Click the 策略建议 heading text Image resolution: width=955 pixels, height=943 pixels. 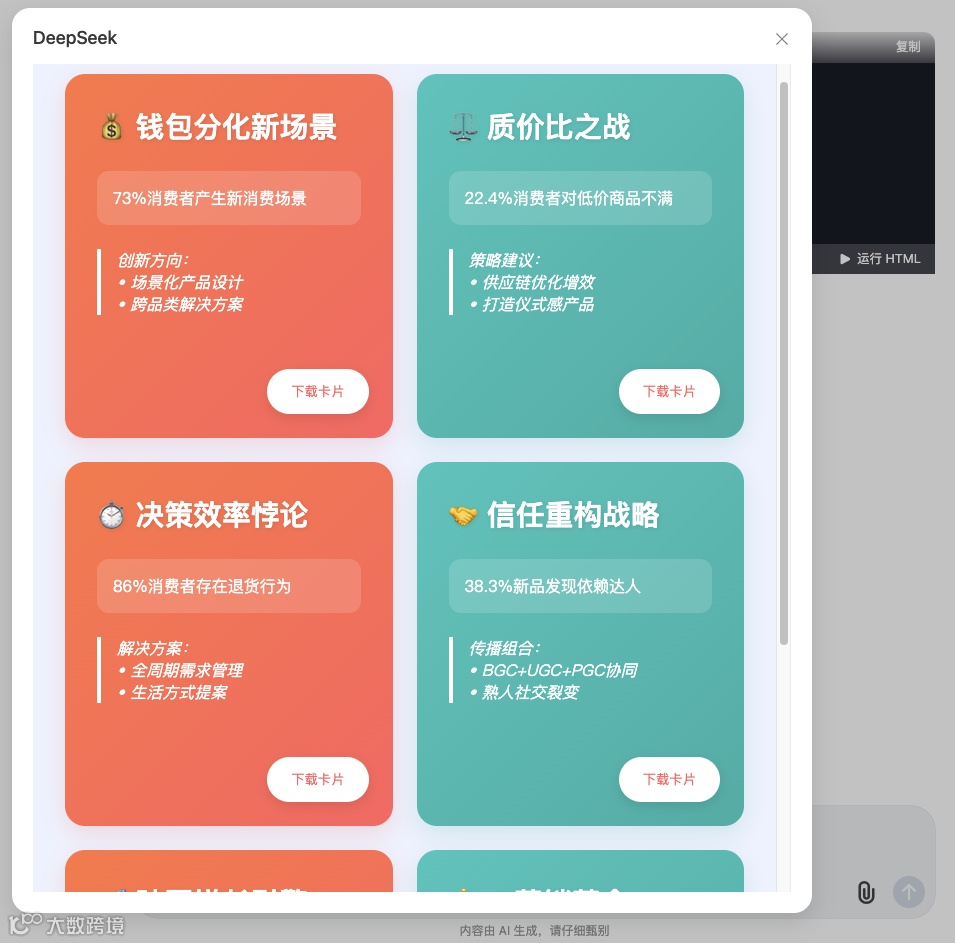[504, 260]
